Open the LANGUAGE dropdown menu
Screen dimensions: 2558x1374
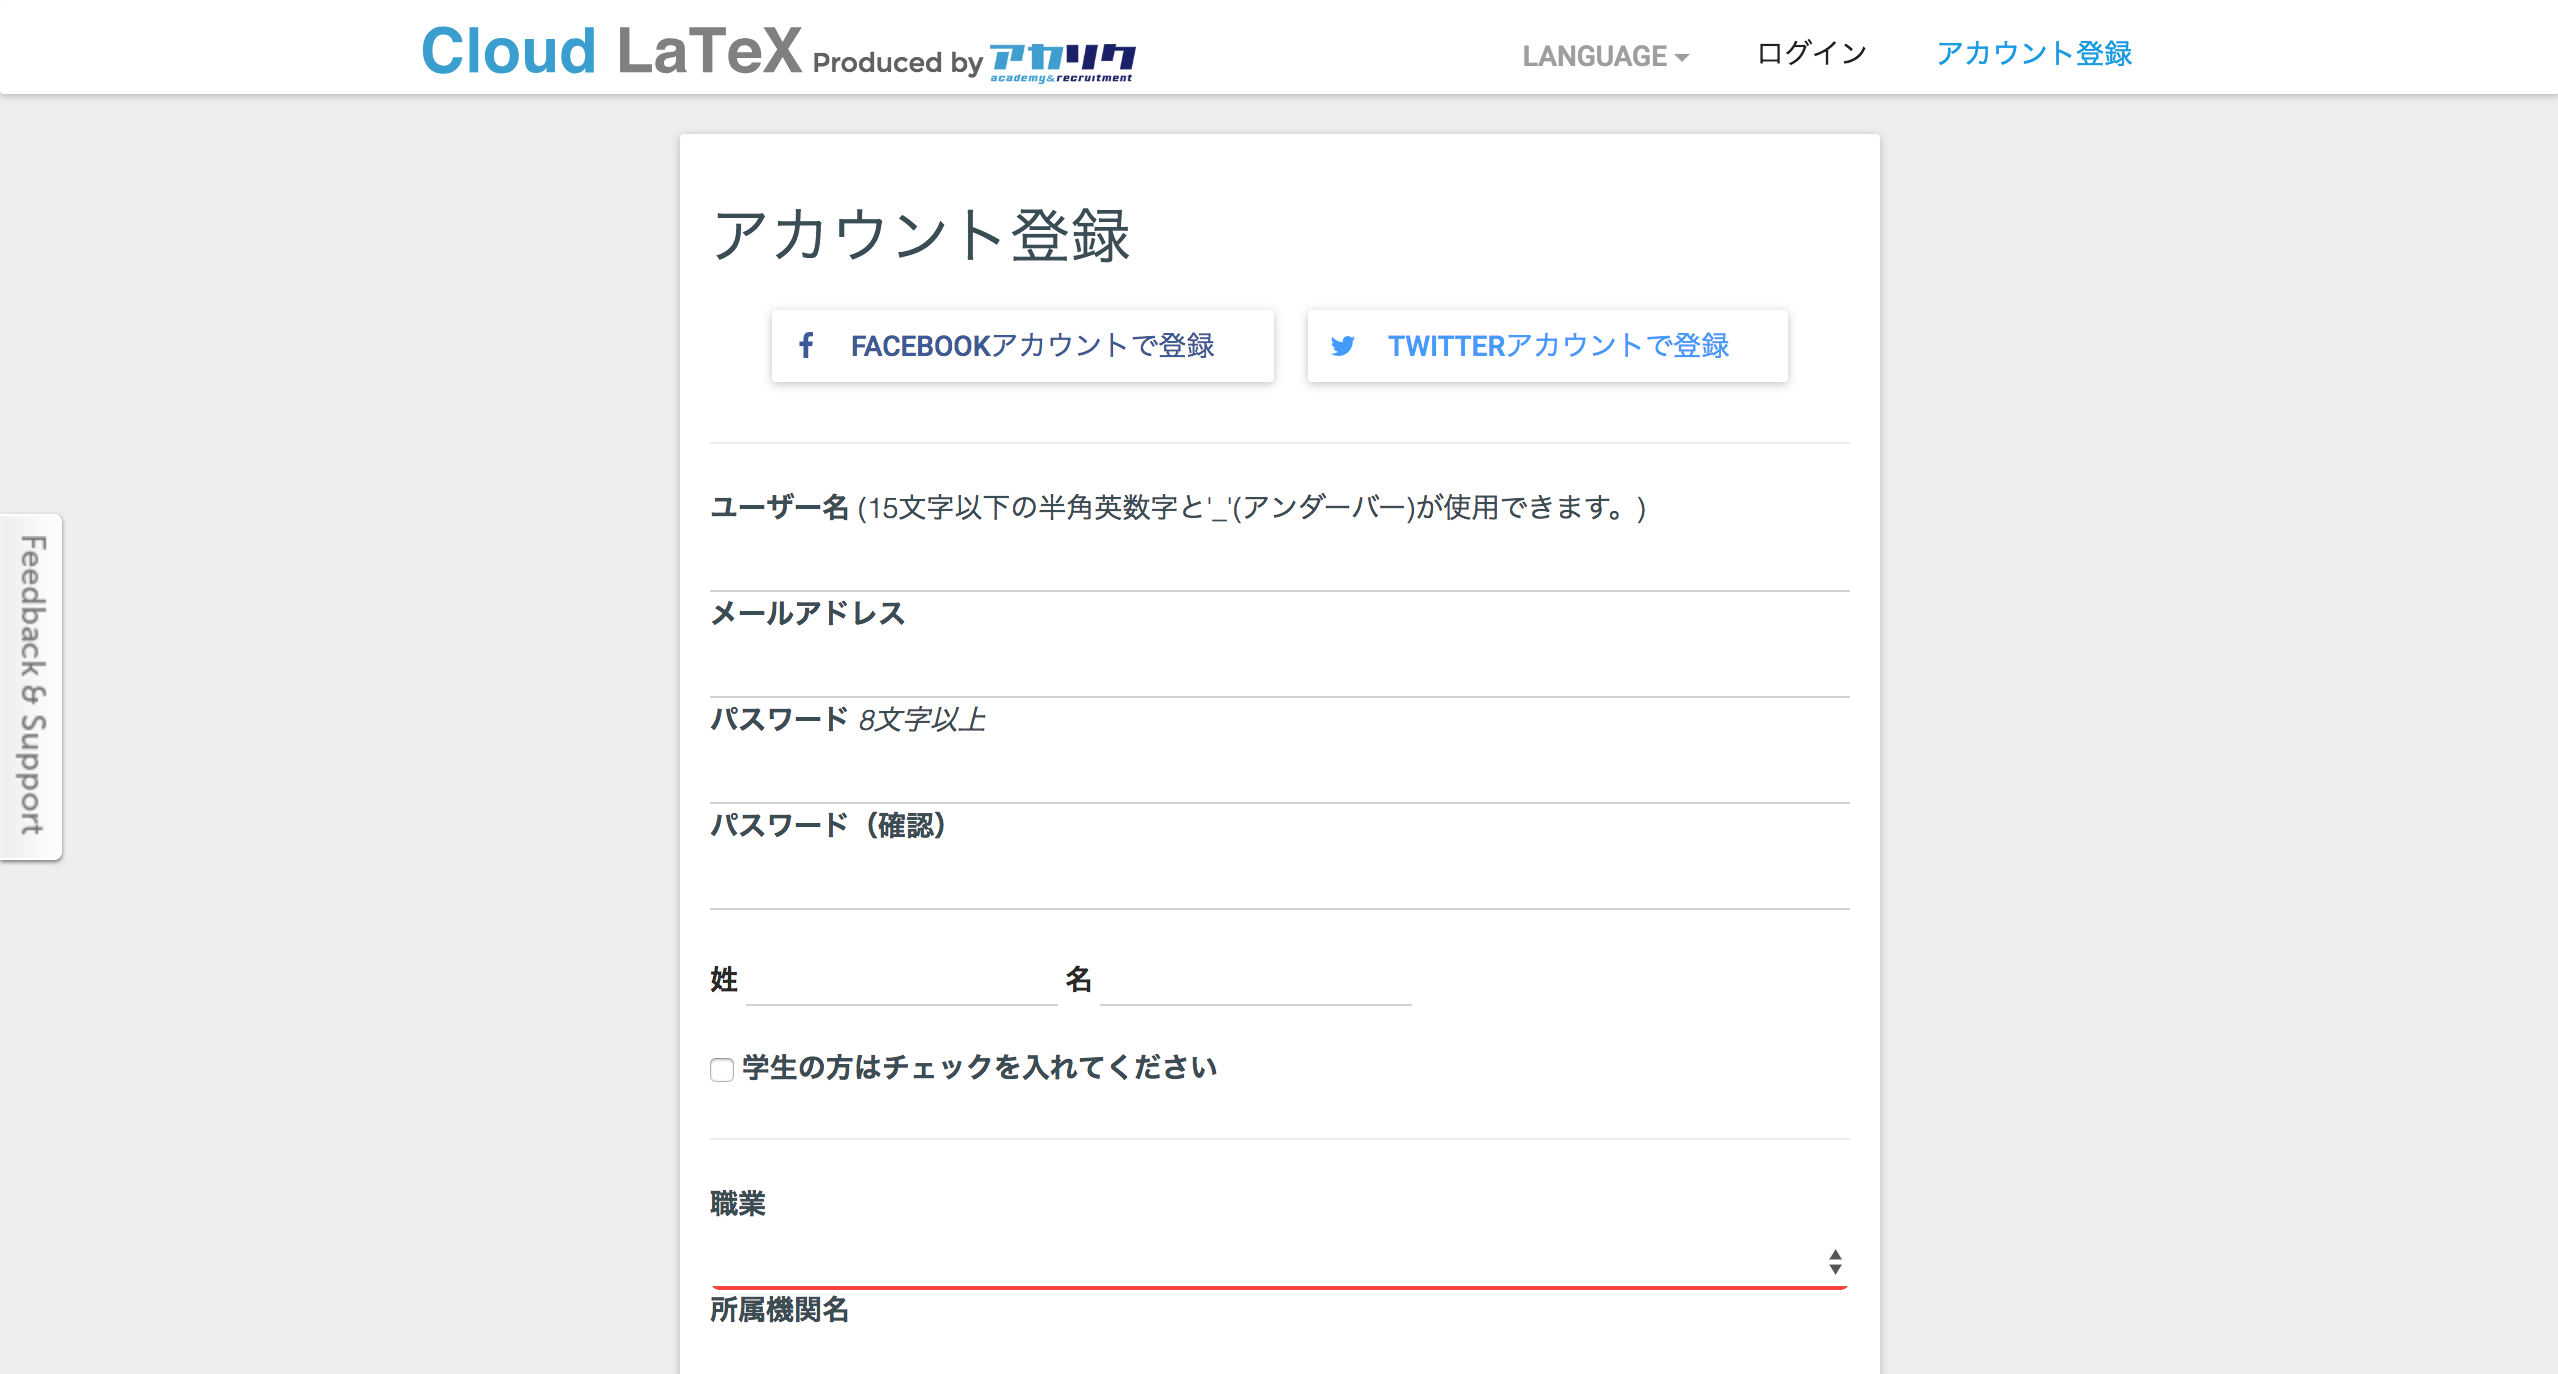[x=1605, y=56]
